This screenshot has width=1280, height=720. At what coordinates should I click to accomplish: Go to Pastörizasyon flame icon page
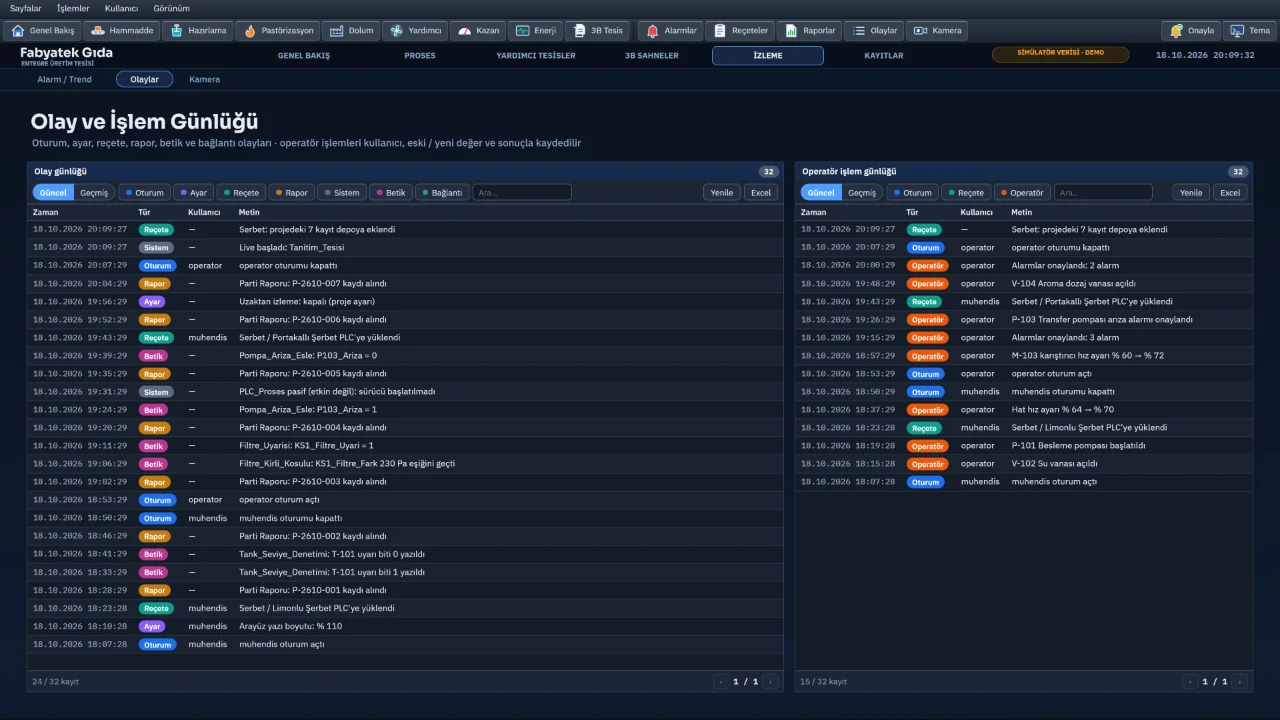coord(278,31)
